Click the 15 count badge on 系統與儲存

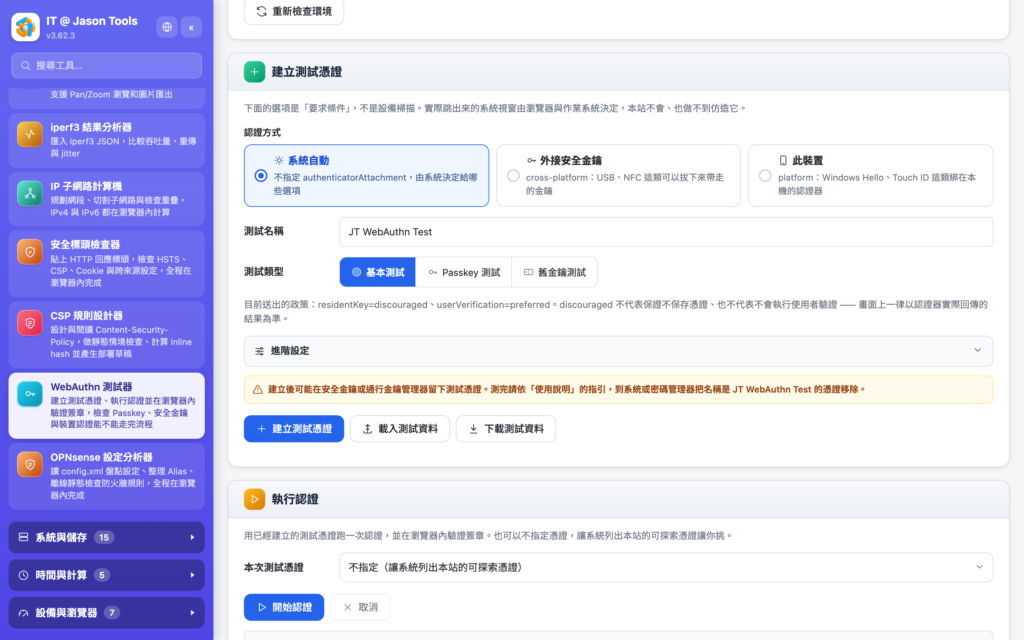pos(104,537)
